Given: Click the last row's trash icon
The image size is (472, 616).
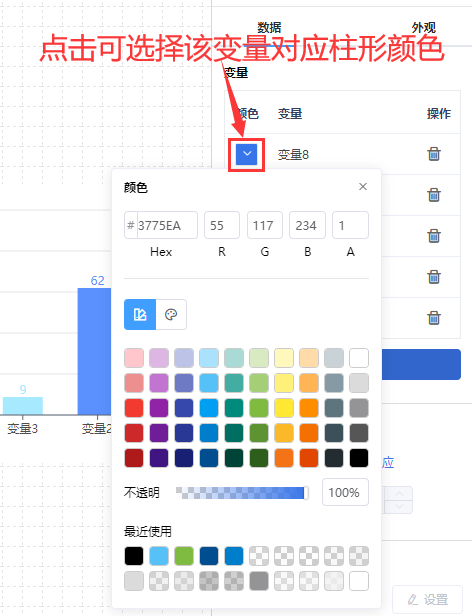Looking at the screenshot, I should tap(434, 317).
